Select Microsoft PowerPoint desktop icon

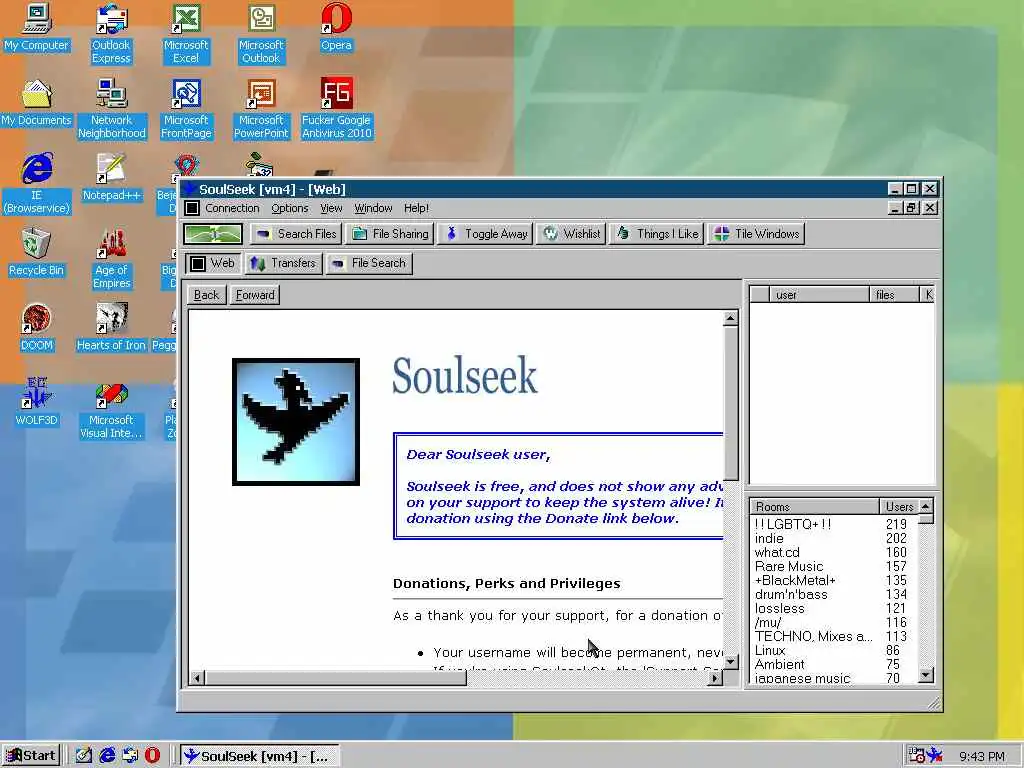(261, 108)
